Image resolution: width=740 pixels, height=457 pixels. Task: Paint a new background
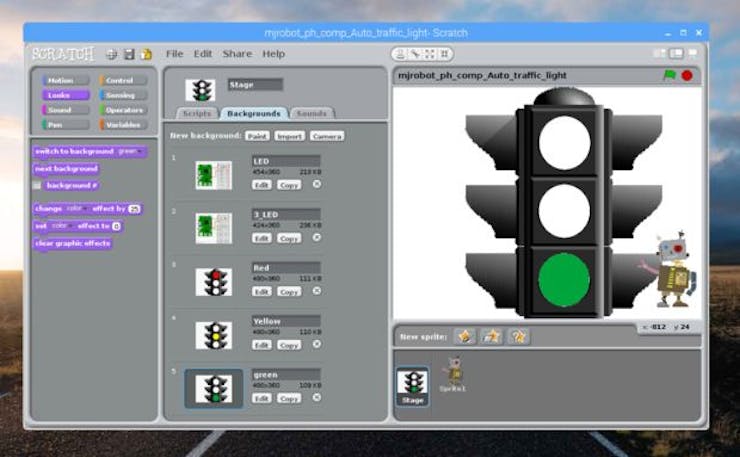pyautogui.click(x=257, y=136)
